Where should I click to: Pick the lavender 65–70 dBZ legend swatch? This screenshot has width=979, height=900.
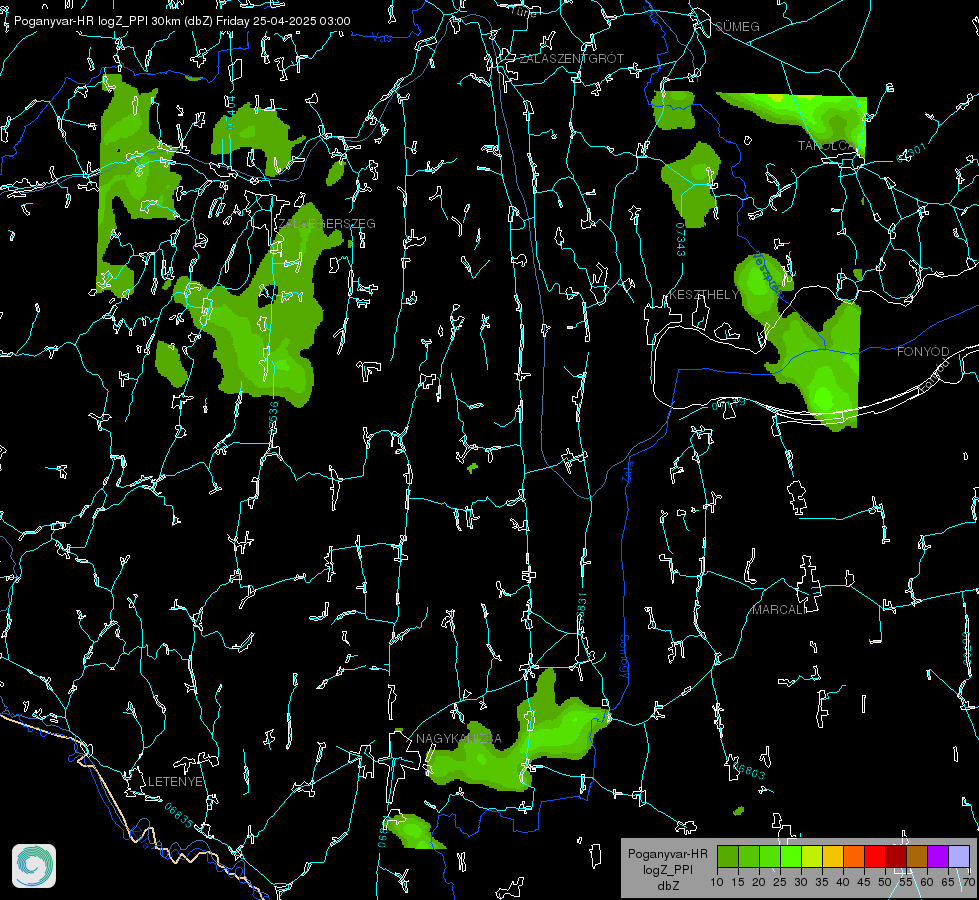(x=959, y=856)
